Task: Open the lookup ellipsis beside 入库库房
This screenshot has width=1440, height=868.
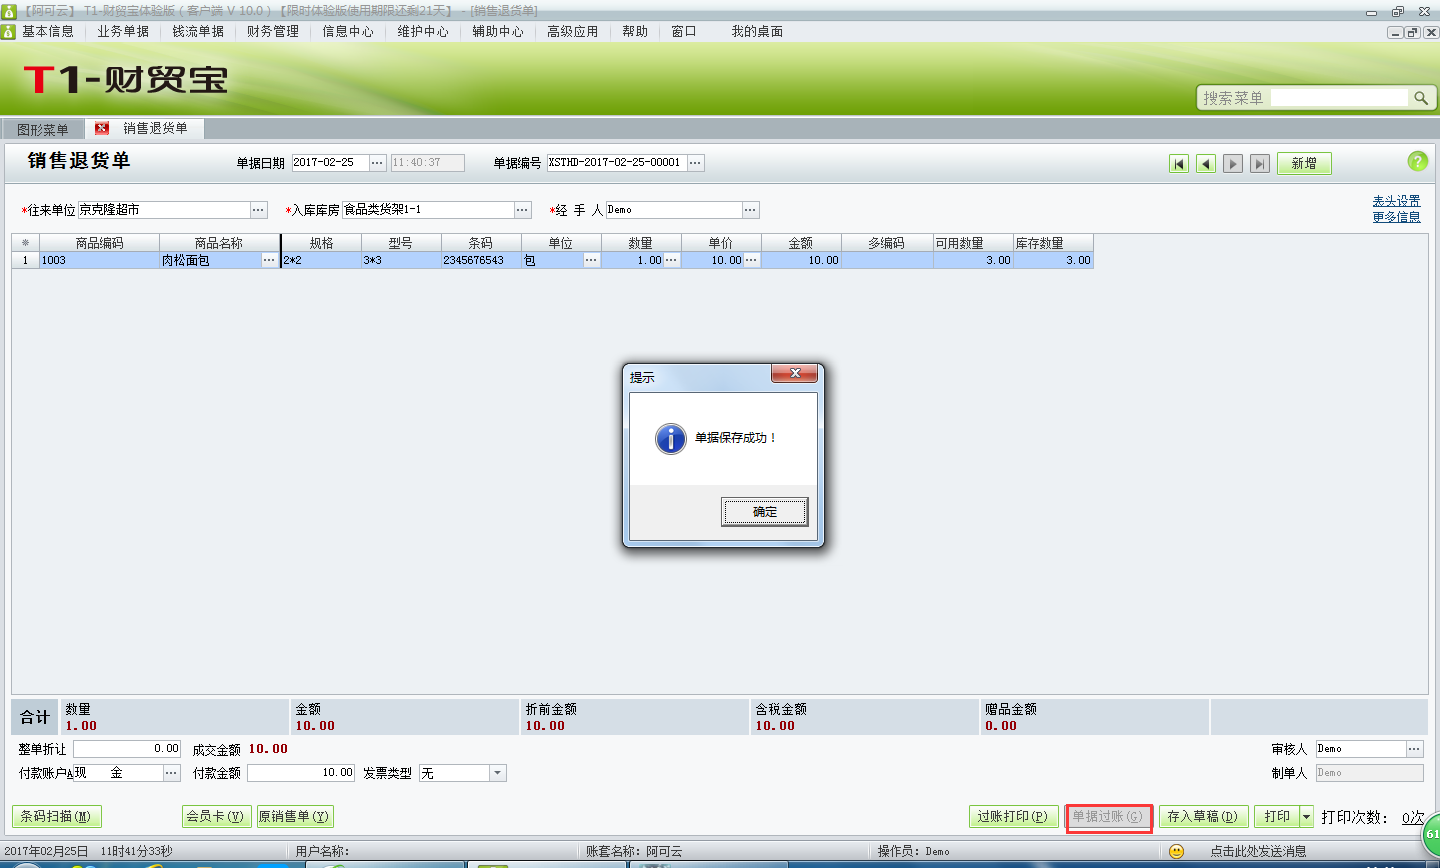Action: pos(522,210)
